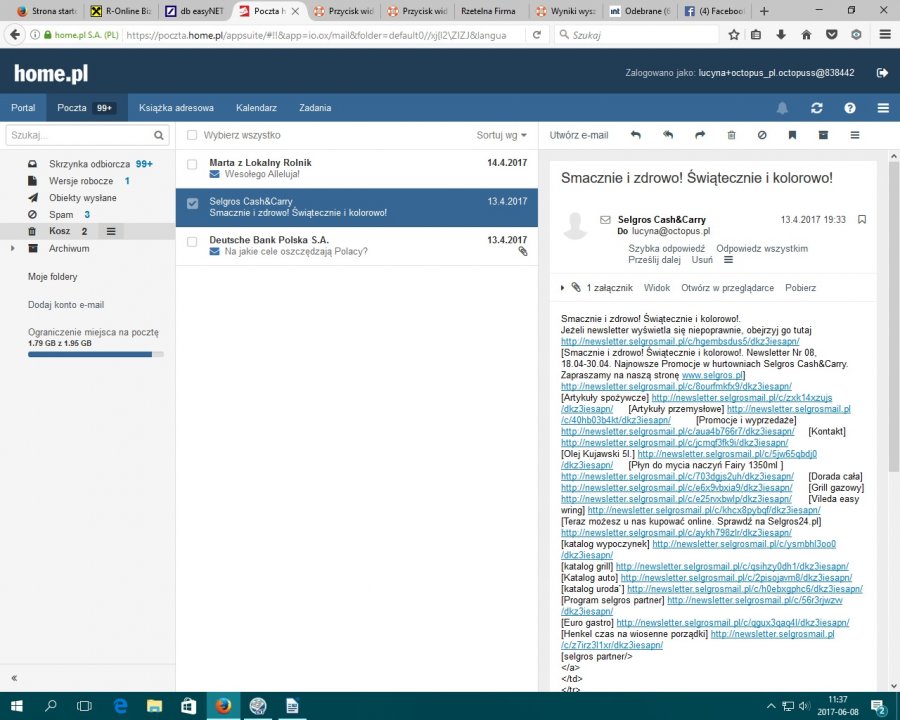Click the sender avatar placeholder
This screenshot has height=720, width=900.
pos(575,225)
